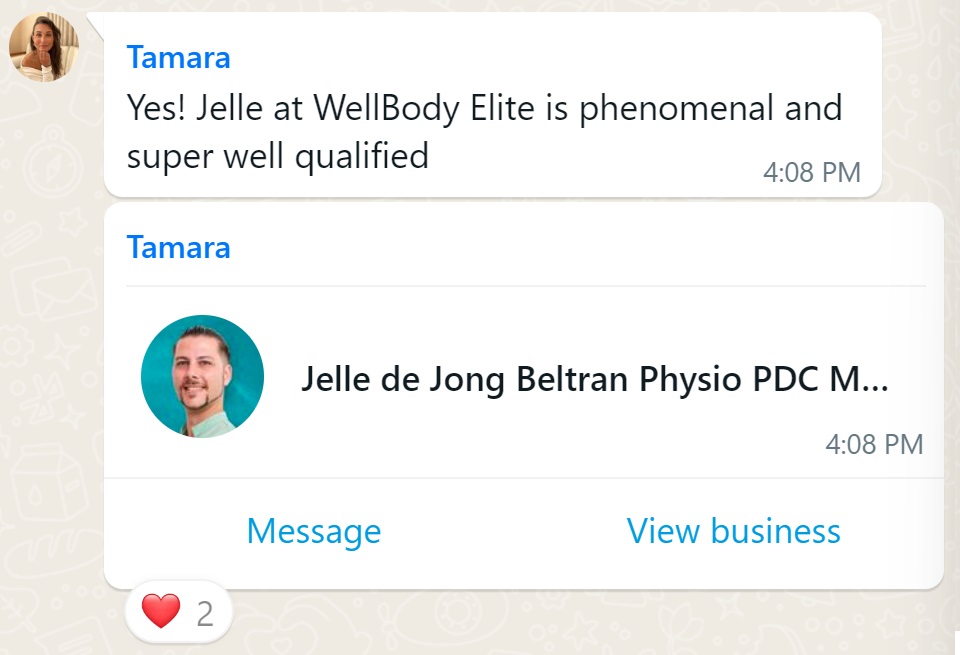The width and height of the screenshot is (960, 655).
Task: Open Tamara's profile photo avatar
Action: coord(44,47)
